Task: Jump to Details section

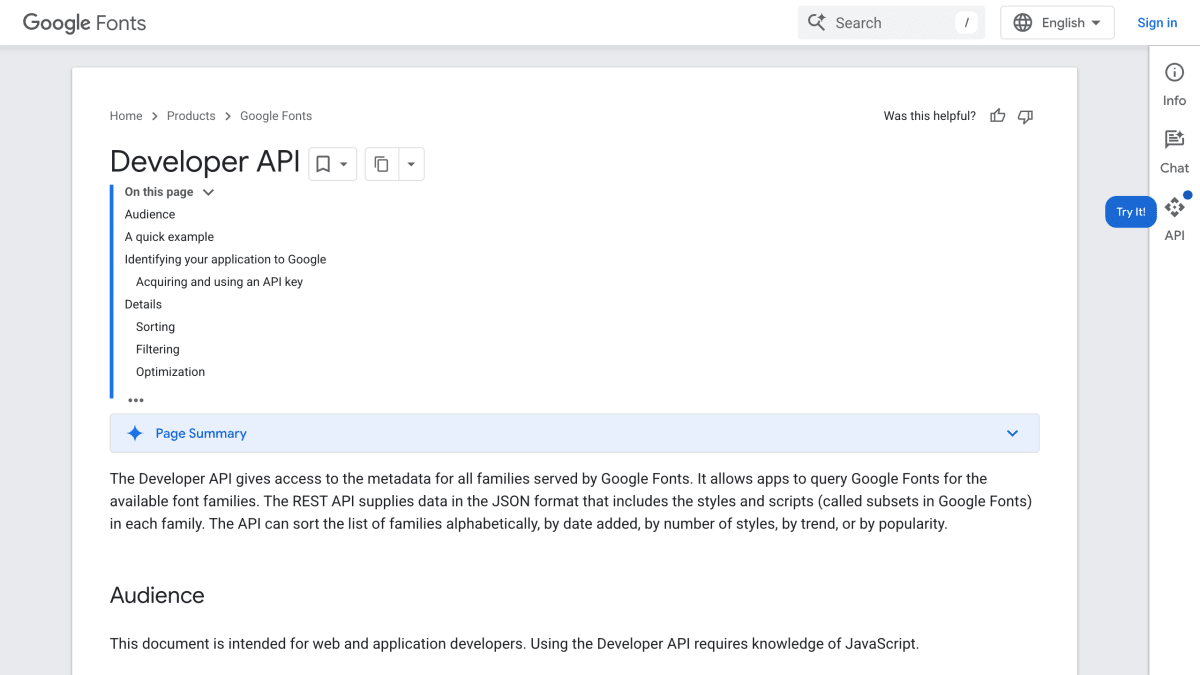Action: pos(143,304)
